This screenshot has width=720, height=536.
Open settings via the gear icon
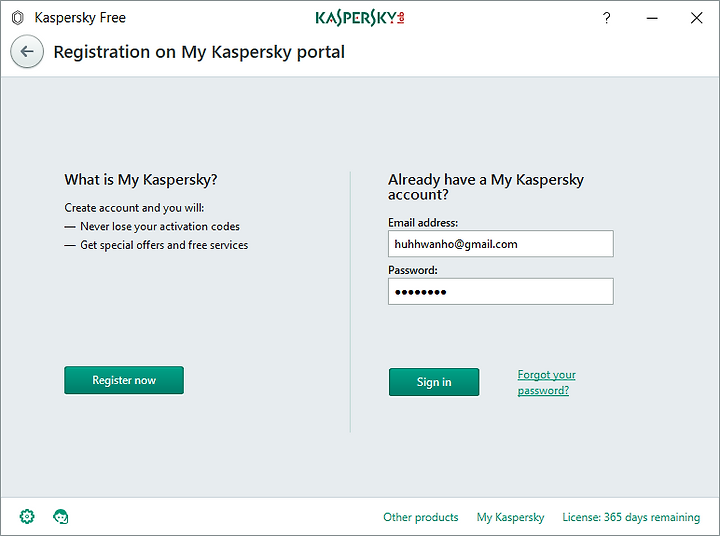click(27, 516)
